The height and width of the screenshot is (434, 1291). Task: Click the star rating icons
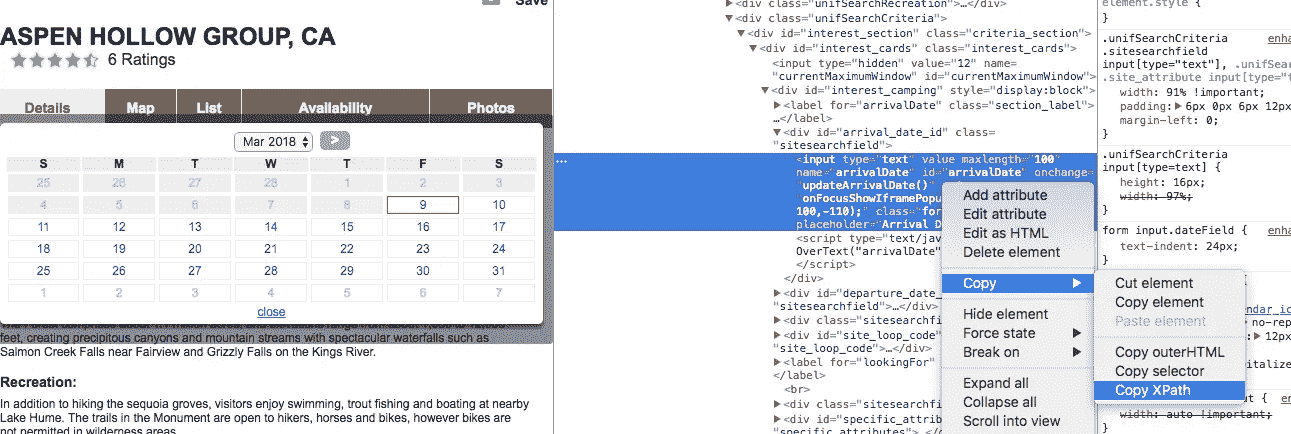[53, 60]
